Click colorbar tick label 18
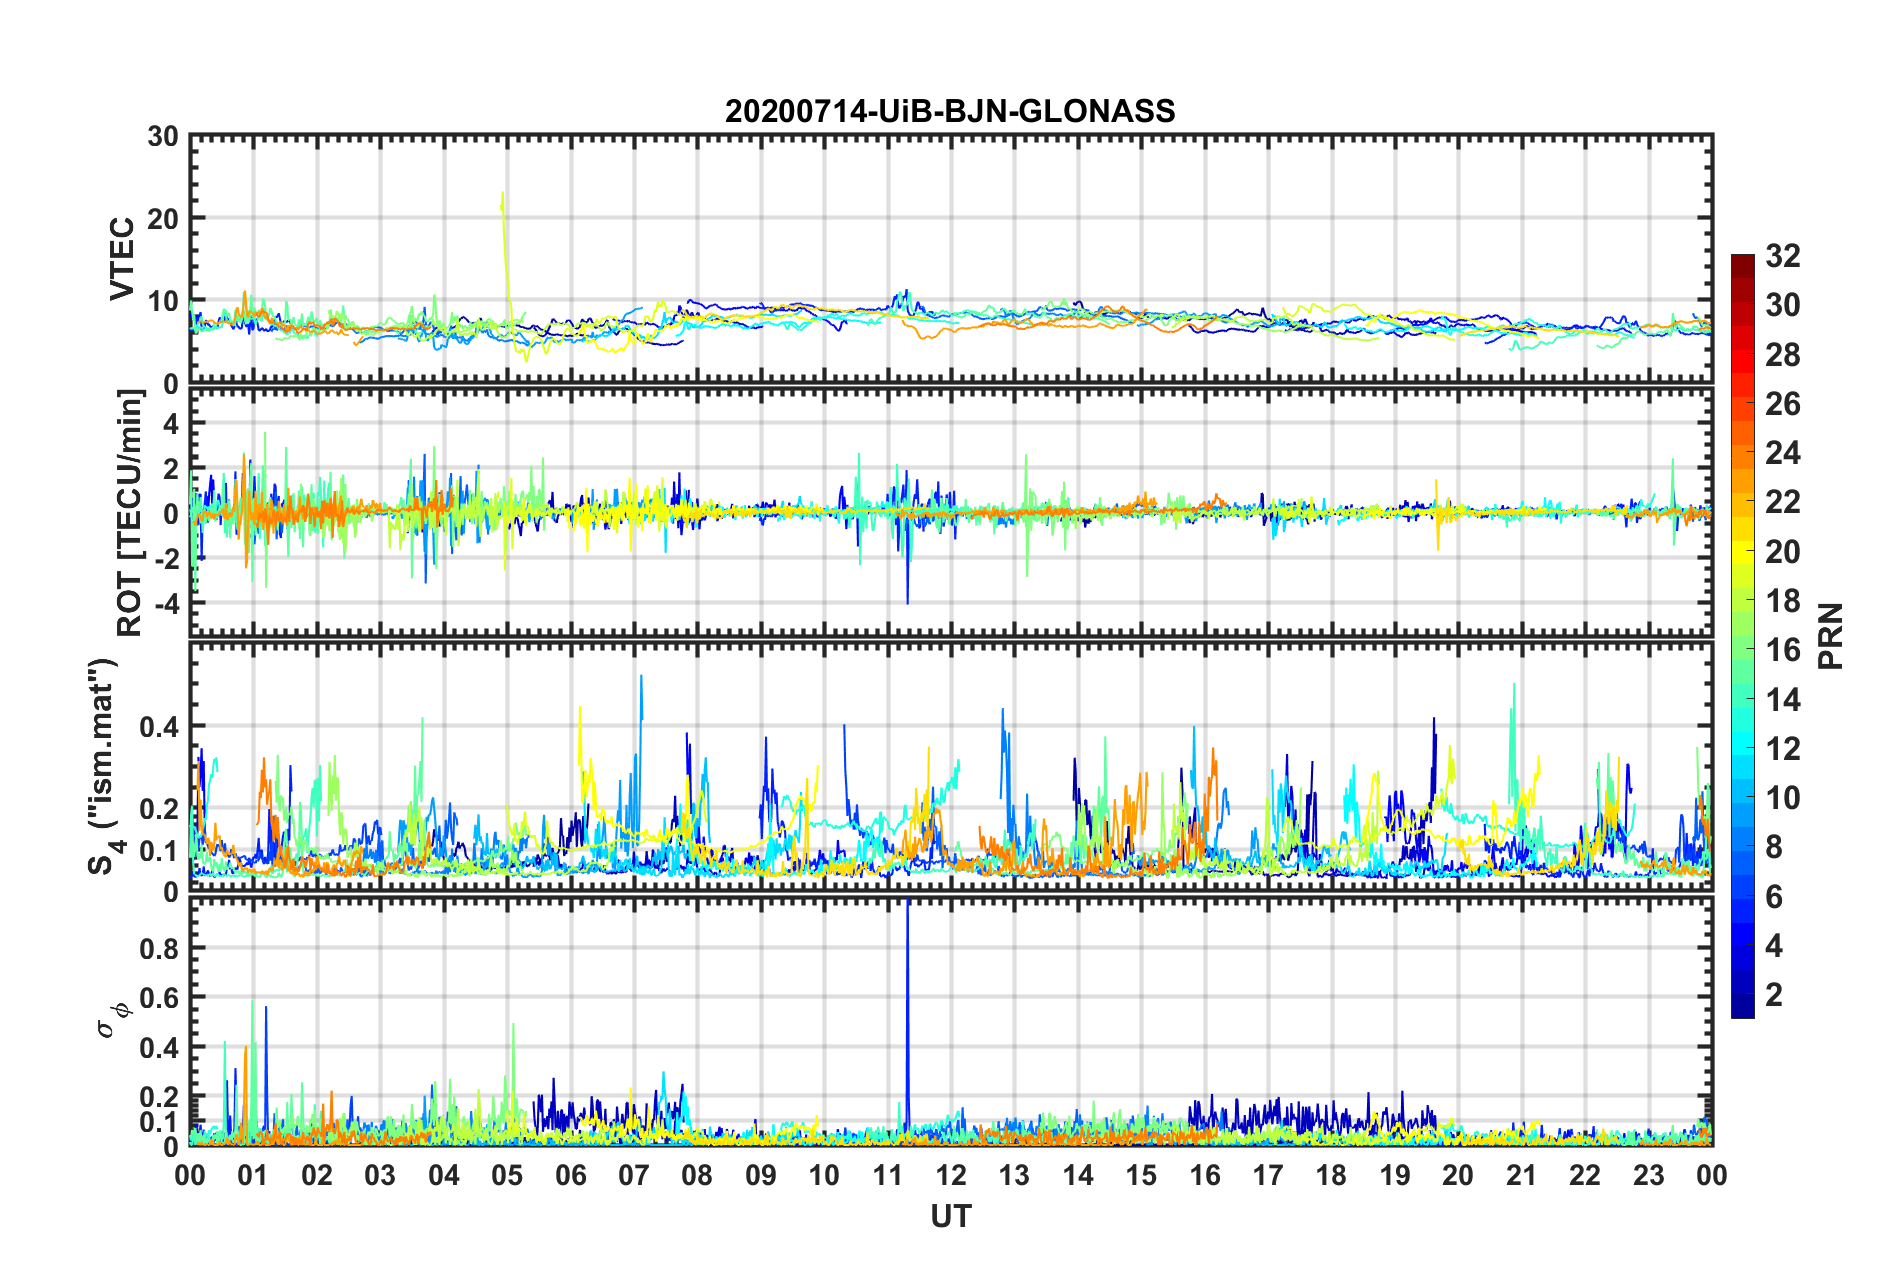Viewport: 1902px width, 1272px height. point(1782,601)
